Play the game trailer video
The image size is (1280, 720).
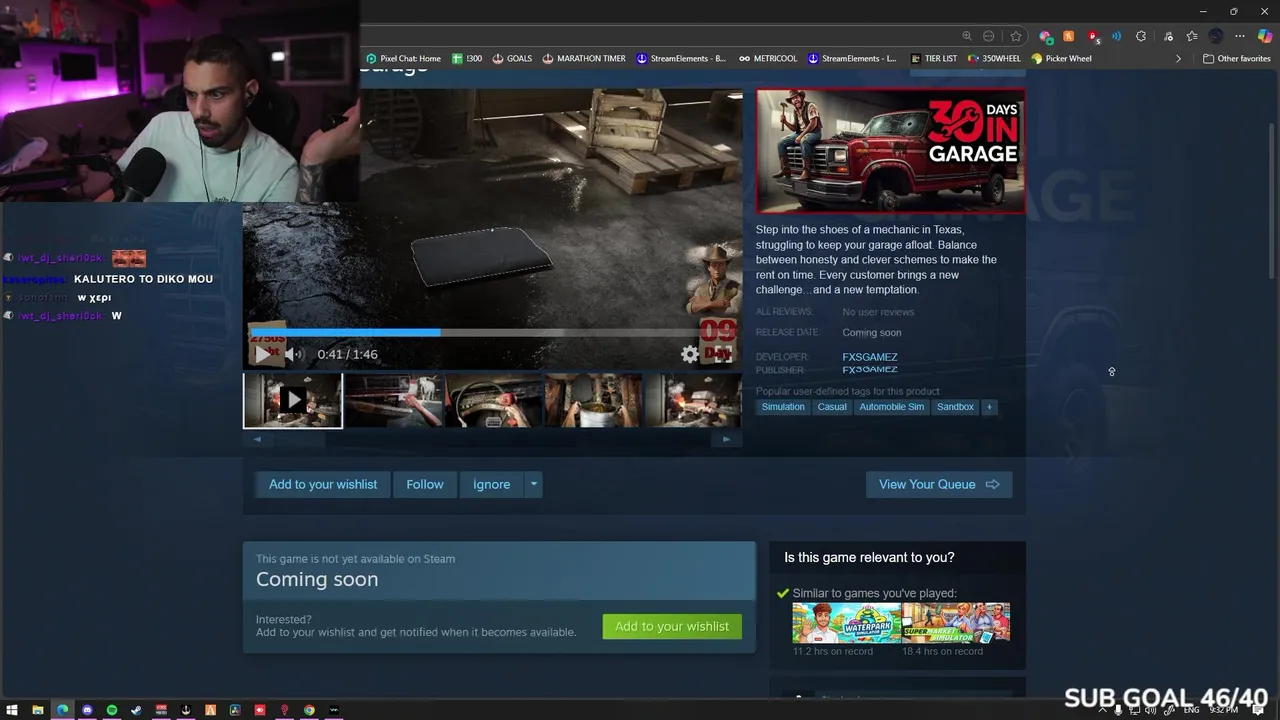(x=262, y=354)
